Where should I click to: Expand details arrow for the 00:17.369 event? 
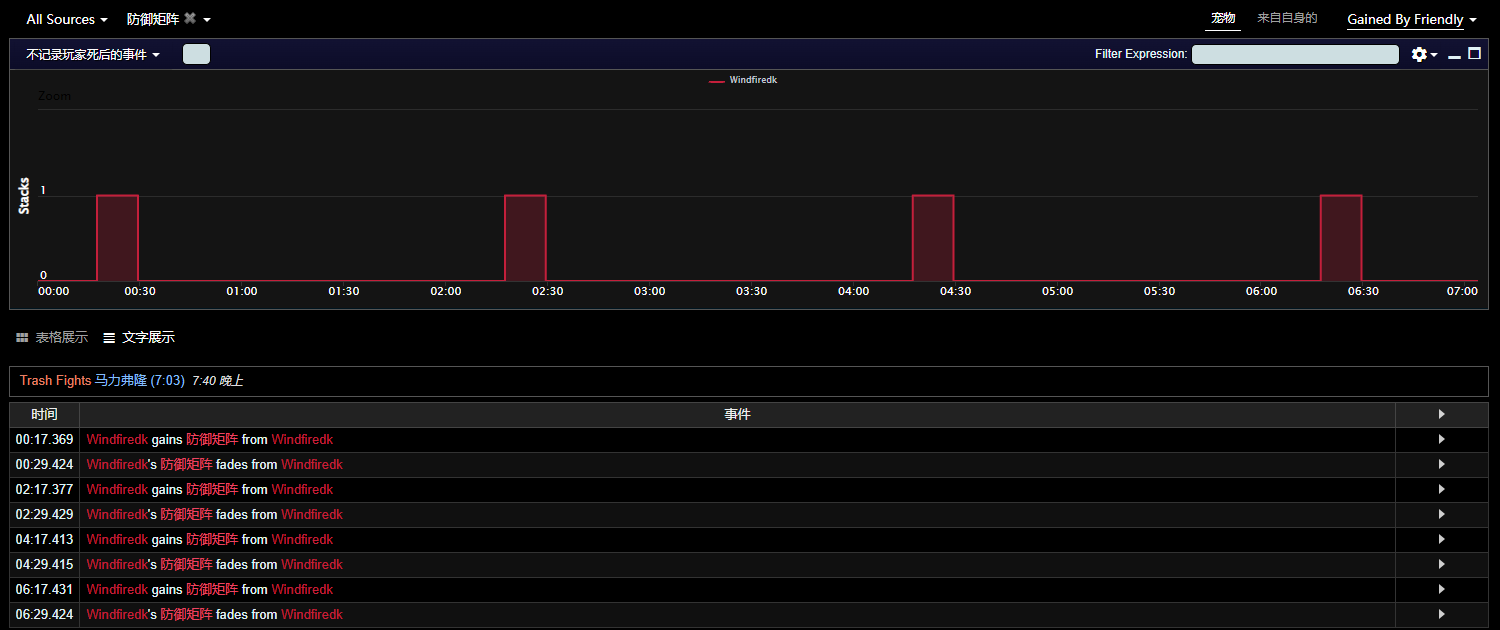[x=1441, y=439]
